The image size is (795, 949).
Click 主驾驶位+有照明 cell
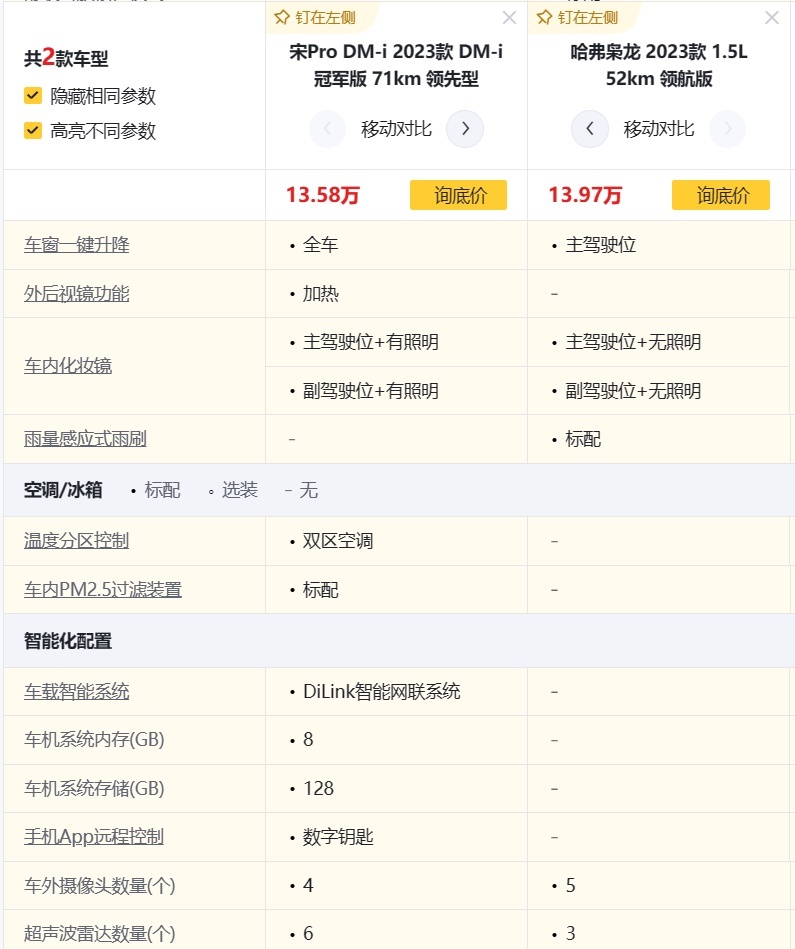coord(370,342)
